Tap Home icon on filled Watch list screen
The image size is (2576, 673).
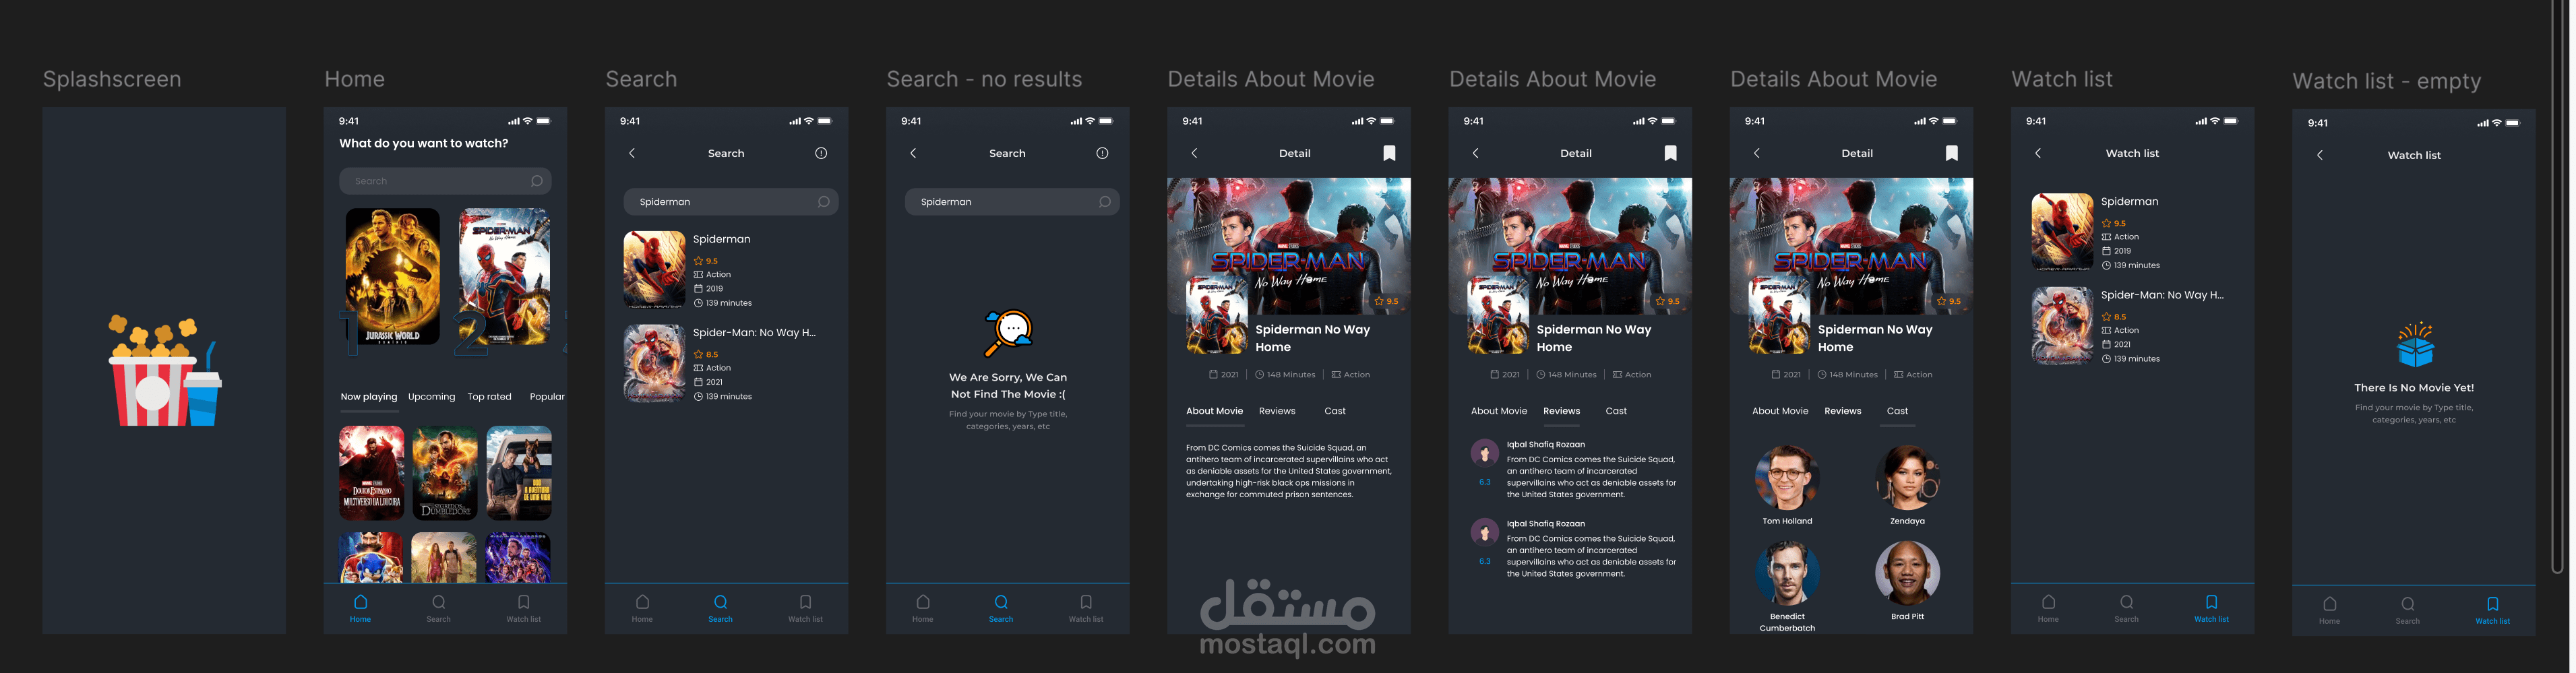pos(2049,602)
